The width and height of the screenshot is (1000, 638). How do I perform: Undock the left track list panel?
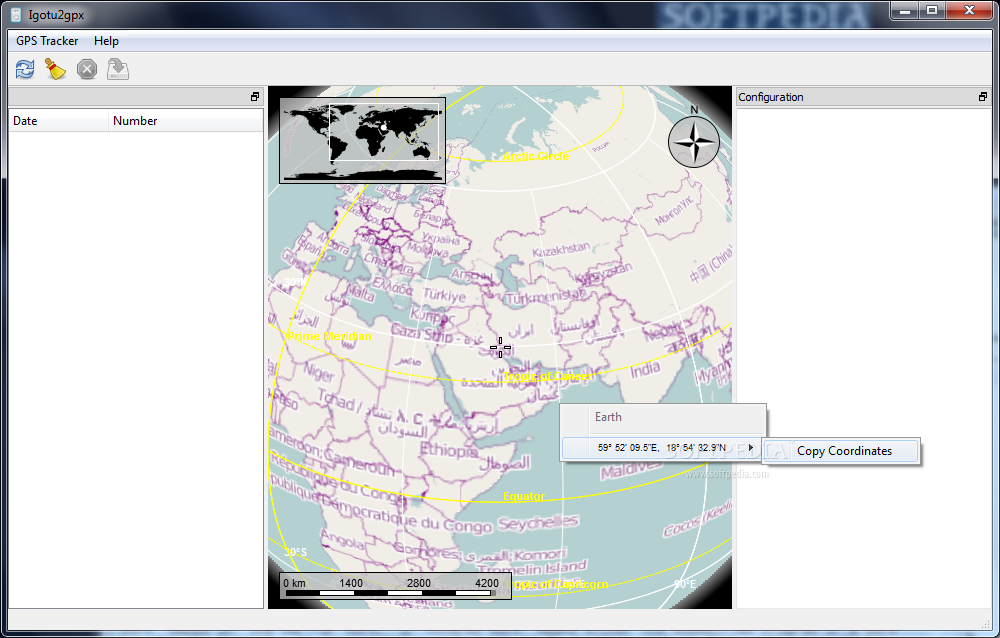[x=255, y=97]
